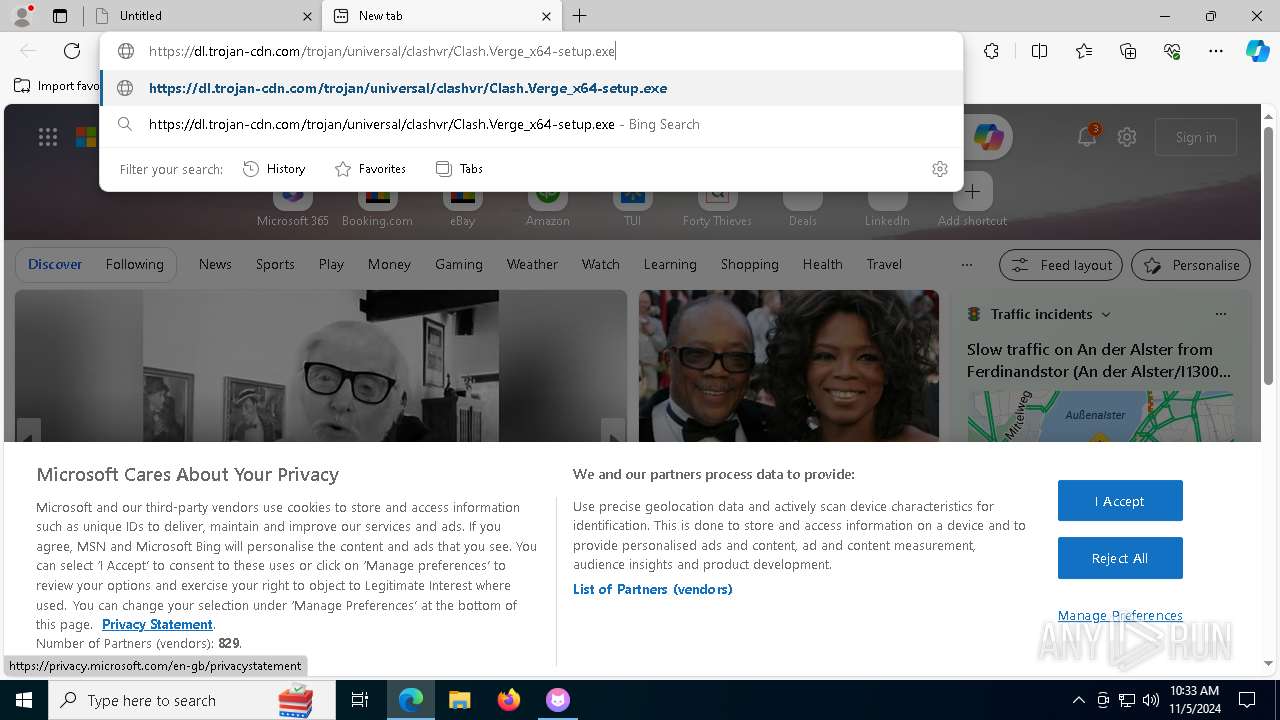Image resolution: width=1280 pixels, height=720 pixels.
Task: Open the News category
Action: coord(215,264)
